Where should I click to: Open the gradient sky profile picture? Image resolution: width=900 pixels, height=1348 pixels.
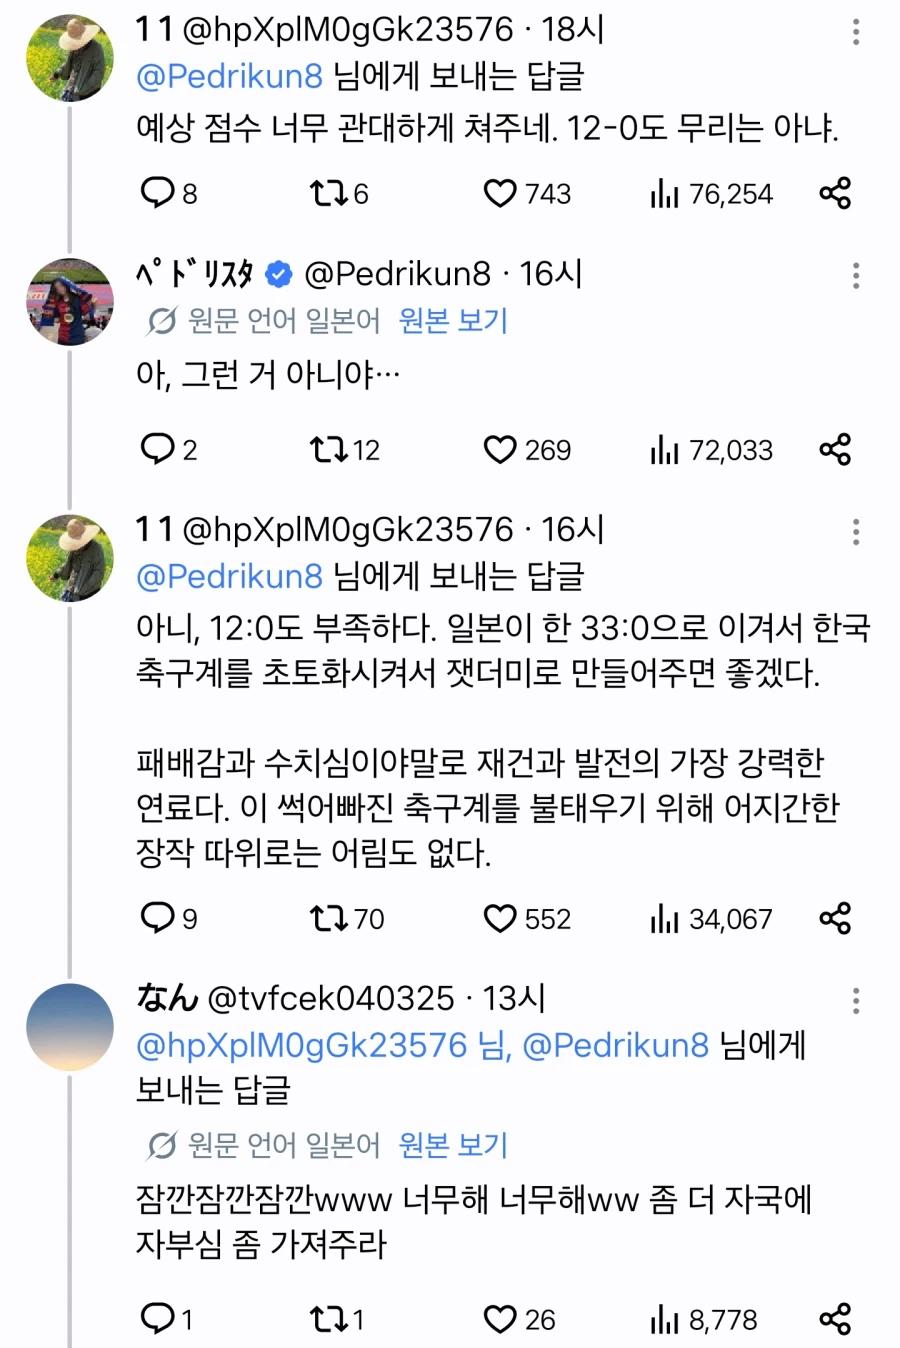(x=70, y=1028)
